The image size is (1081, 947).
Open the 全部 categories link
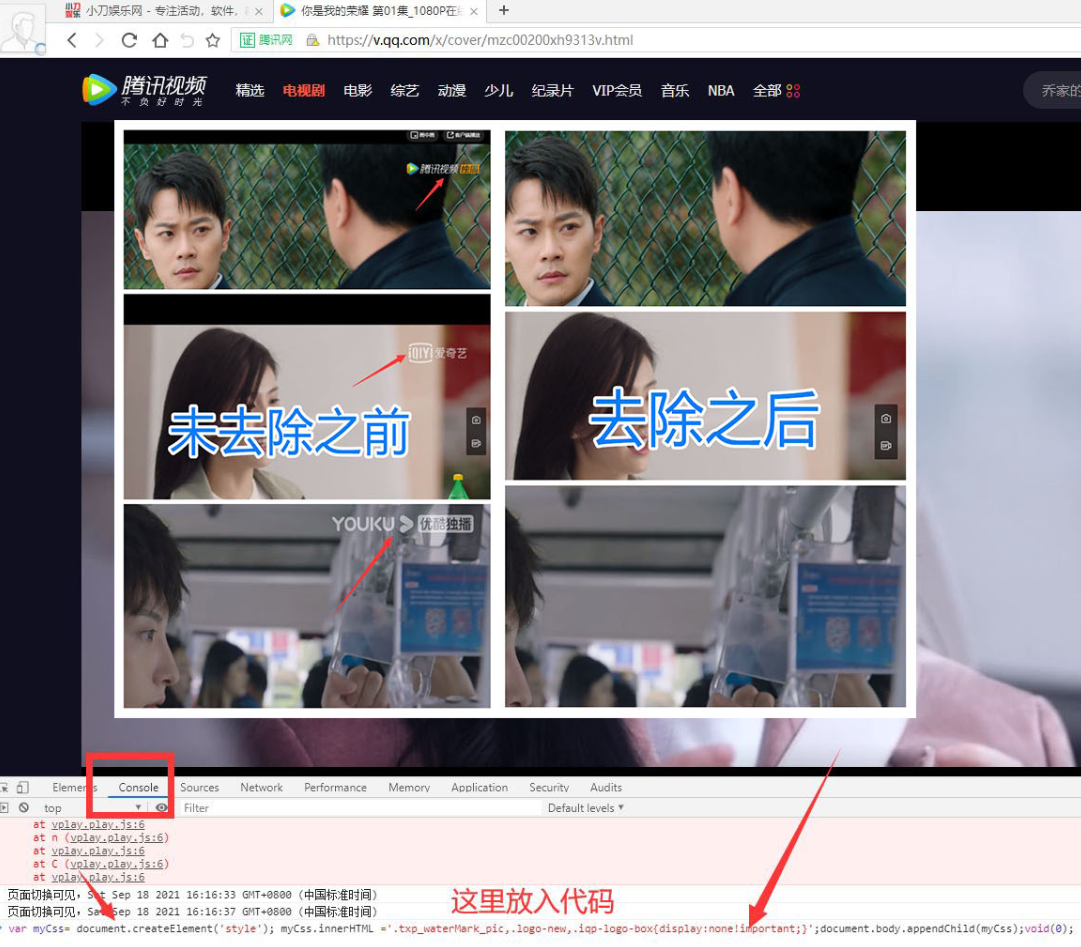tap(767, 90)
